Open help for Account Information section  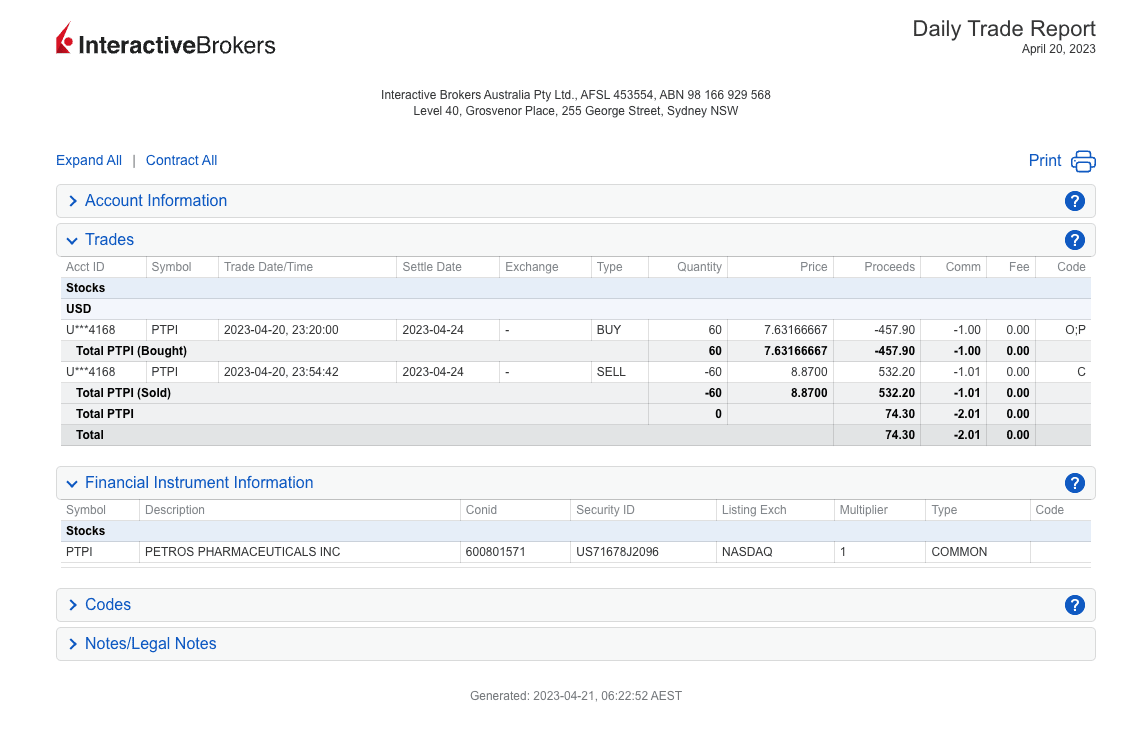coord(1075,201)
